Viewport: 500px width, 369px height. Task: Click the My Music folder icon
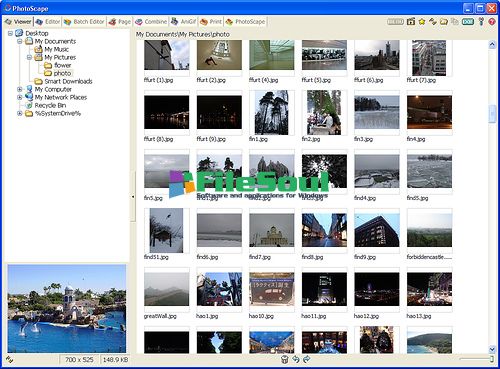pyautogui.click(x=39, y=49)
